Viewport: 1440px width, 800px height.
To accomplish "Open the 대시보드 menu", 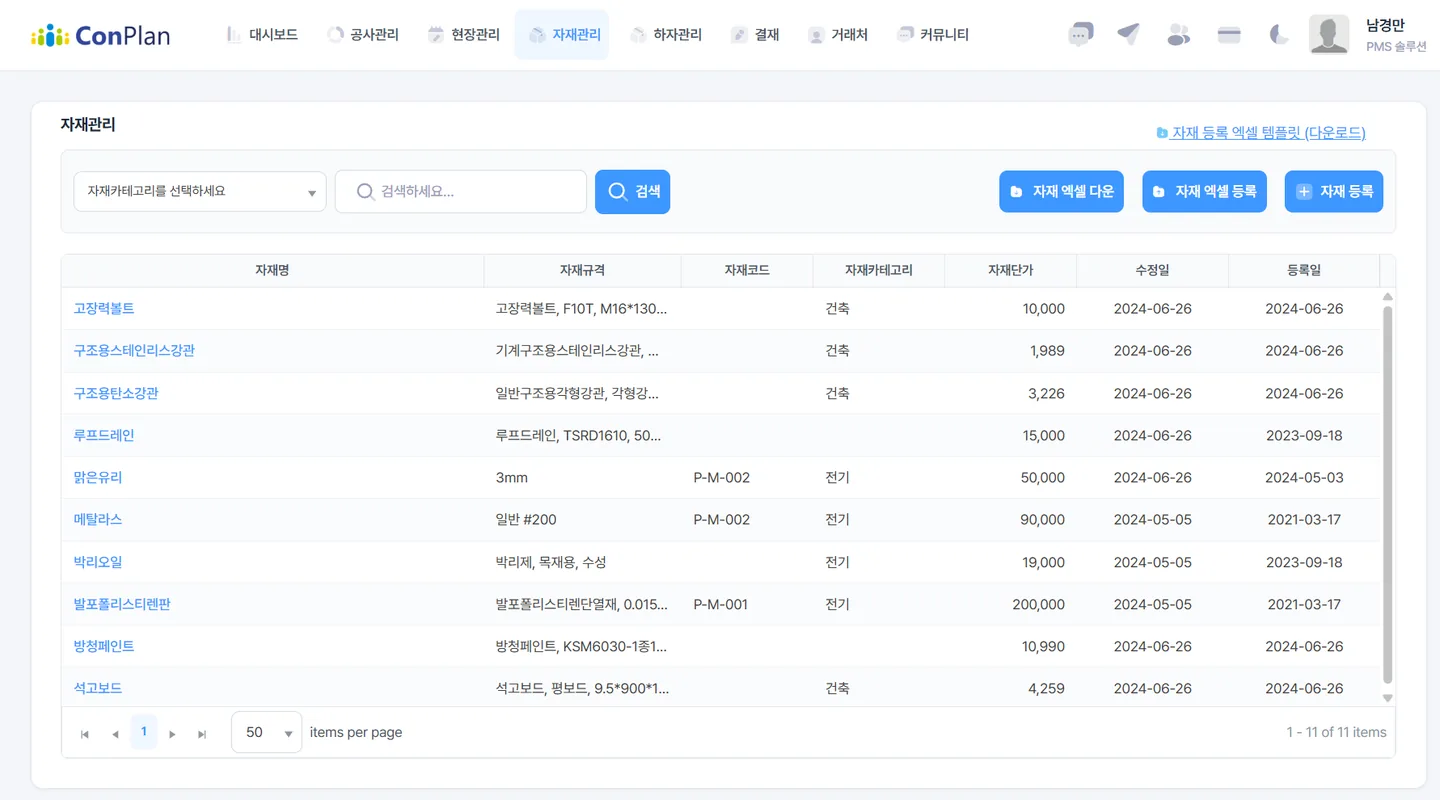I will point(262,35).
